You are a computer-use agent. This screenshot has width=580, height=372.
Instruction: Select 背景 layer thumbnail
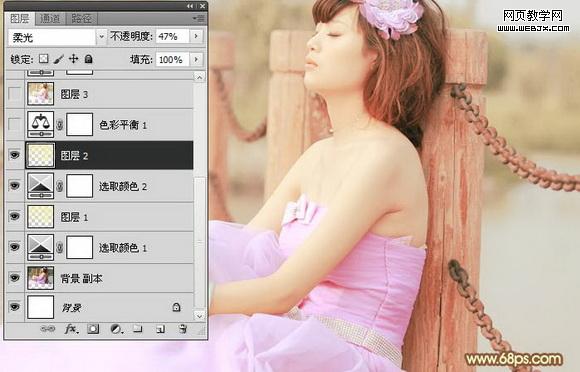coord(41,307)
